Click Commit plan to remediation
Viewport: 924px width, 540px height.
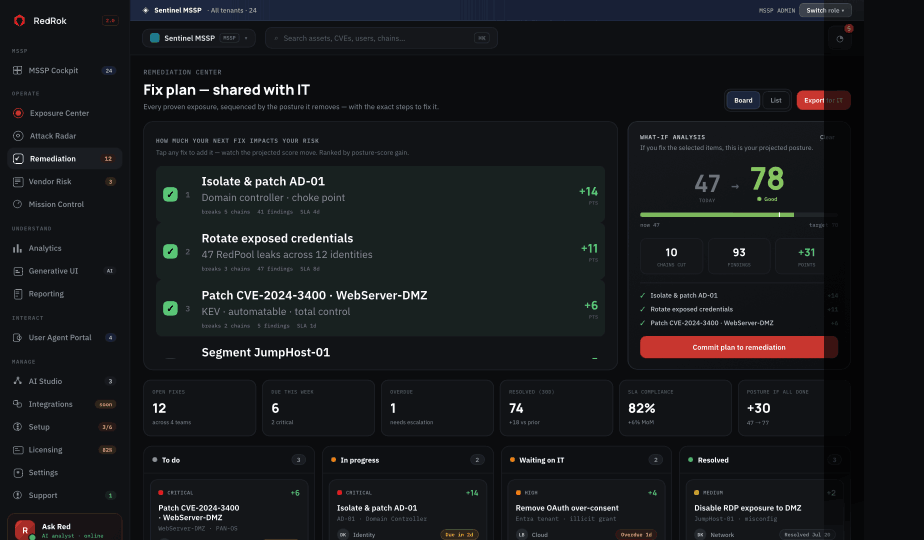pos(739,347)
